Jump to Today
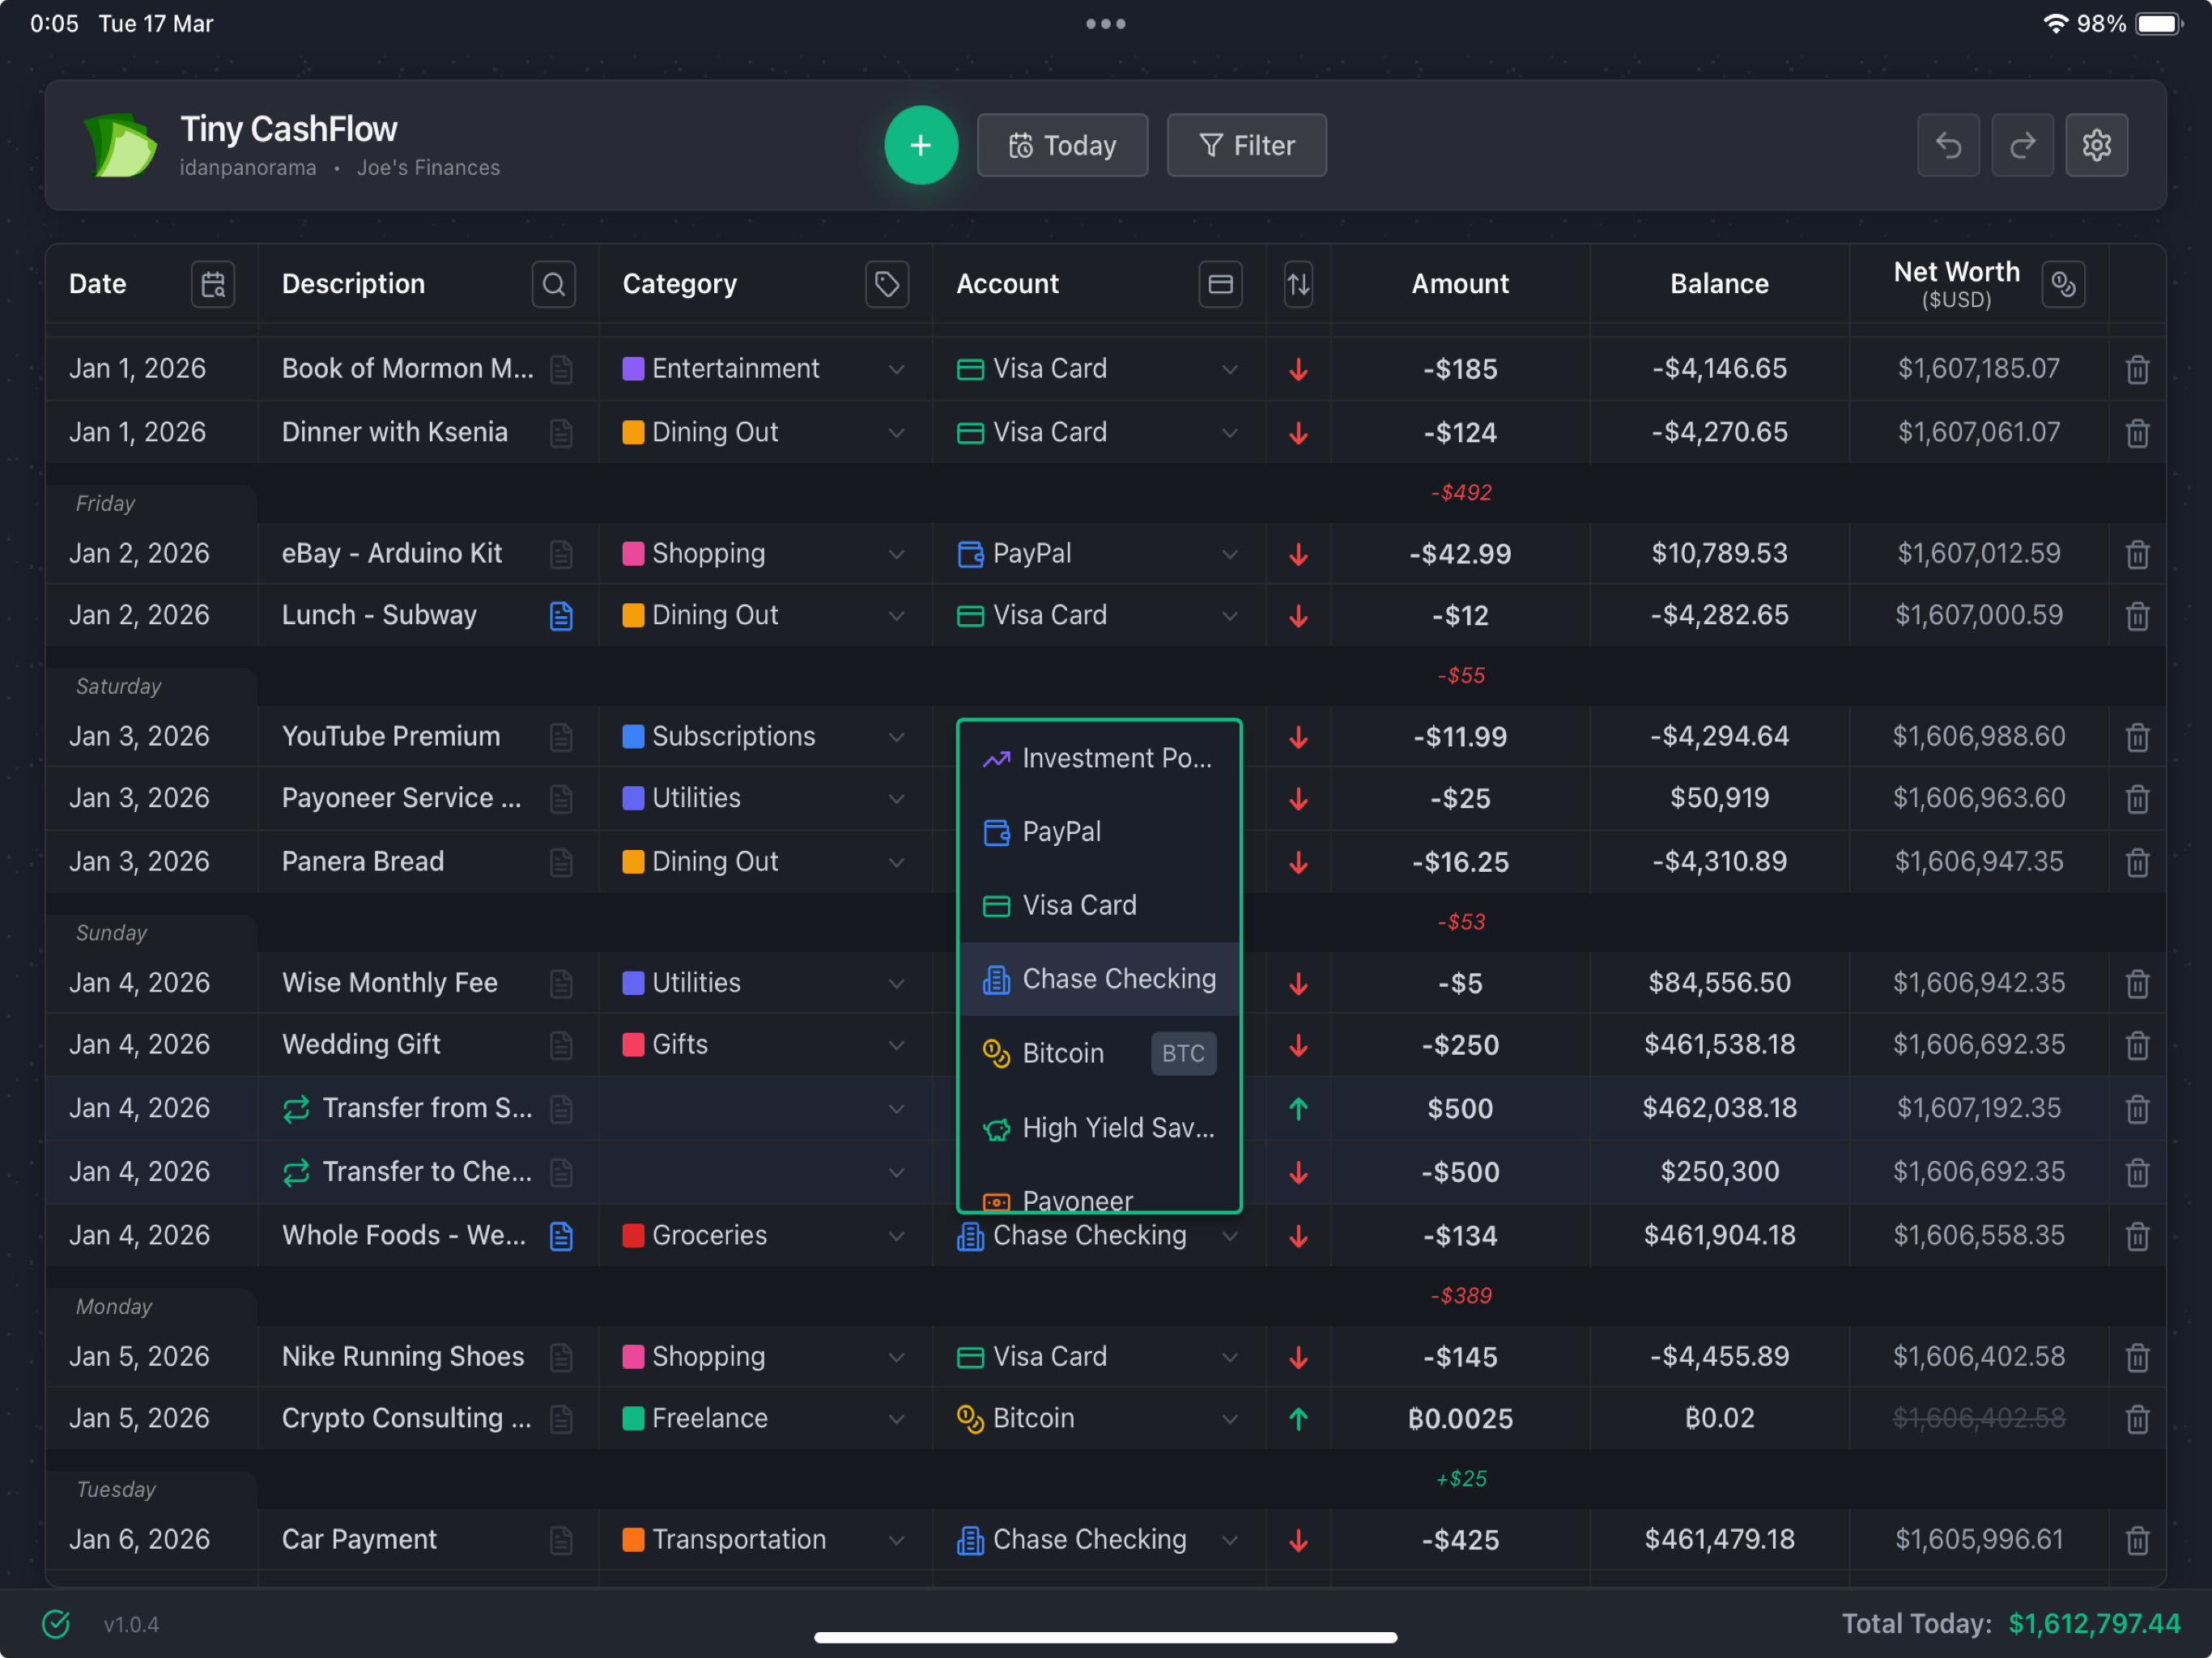2212x1658 pixels. [1061, 145]
